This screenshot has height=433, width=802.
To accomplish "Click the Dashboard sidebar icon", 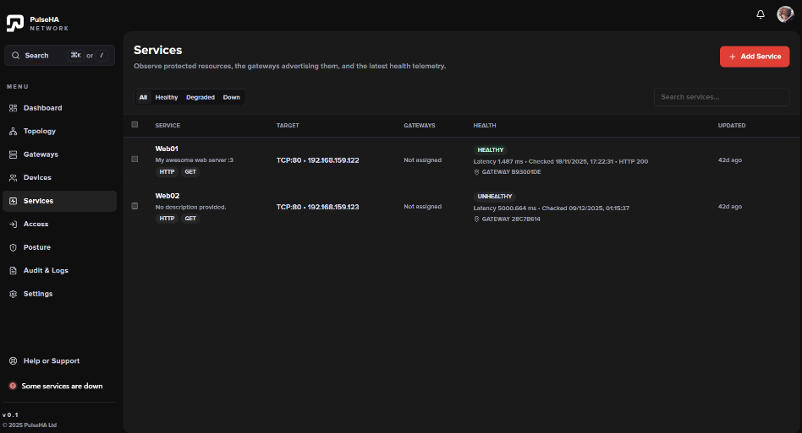I will (13, 108).
